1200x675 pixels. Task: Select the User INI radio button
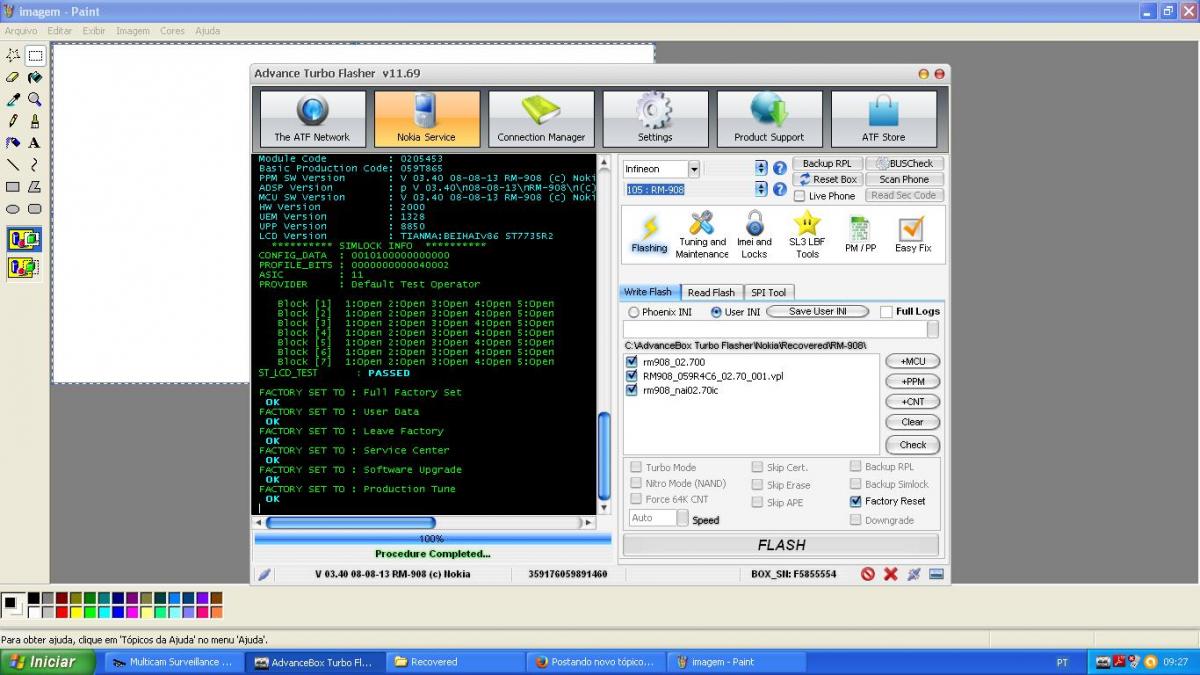click(x=716, y=312)
